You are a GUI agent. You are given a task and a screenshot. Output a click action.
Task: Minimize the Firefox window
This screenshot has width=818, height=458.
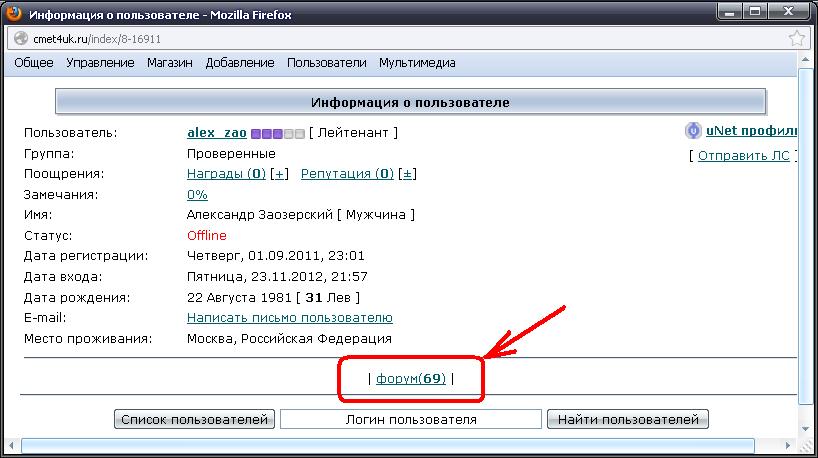[x=730, y=11]
